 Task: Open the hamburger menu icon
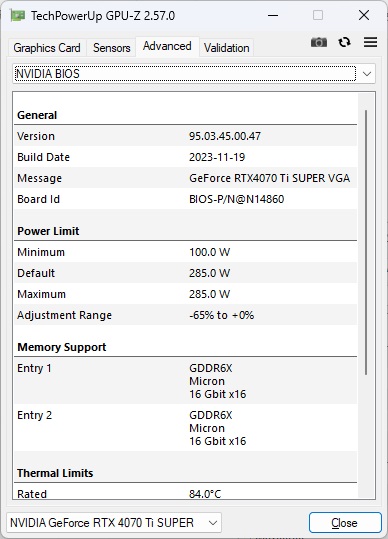pyautogui.click(x=370, y=42)
